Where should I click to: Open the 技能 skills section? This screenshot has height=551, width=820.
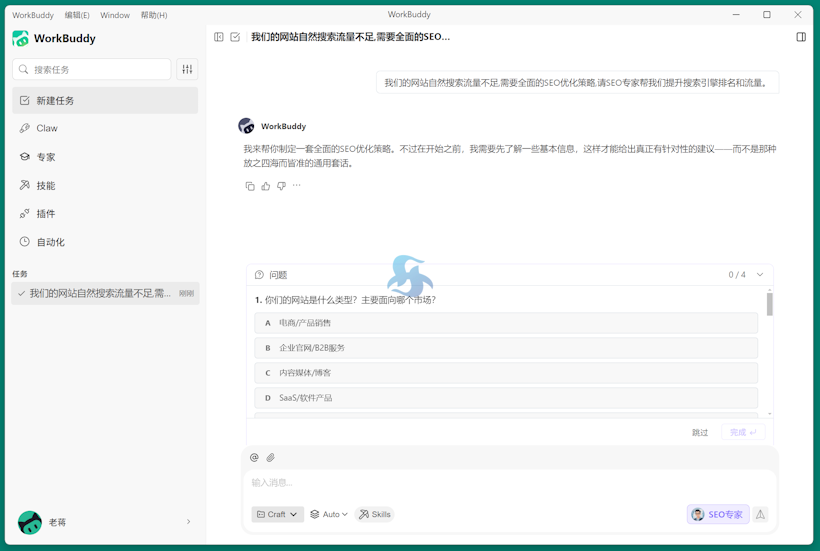(105, 185)
